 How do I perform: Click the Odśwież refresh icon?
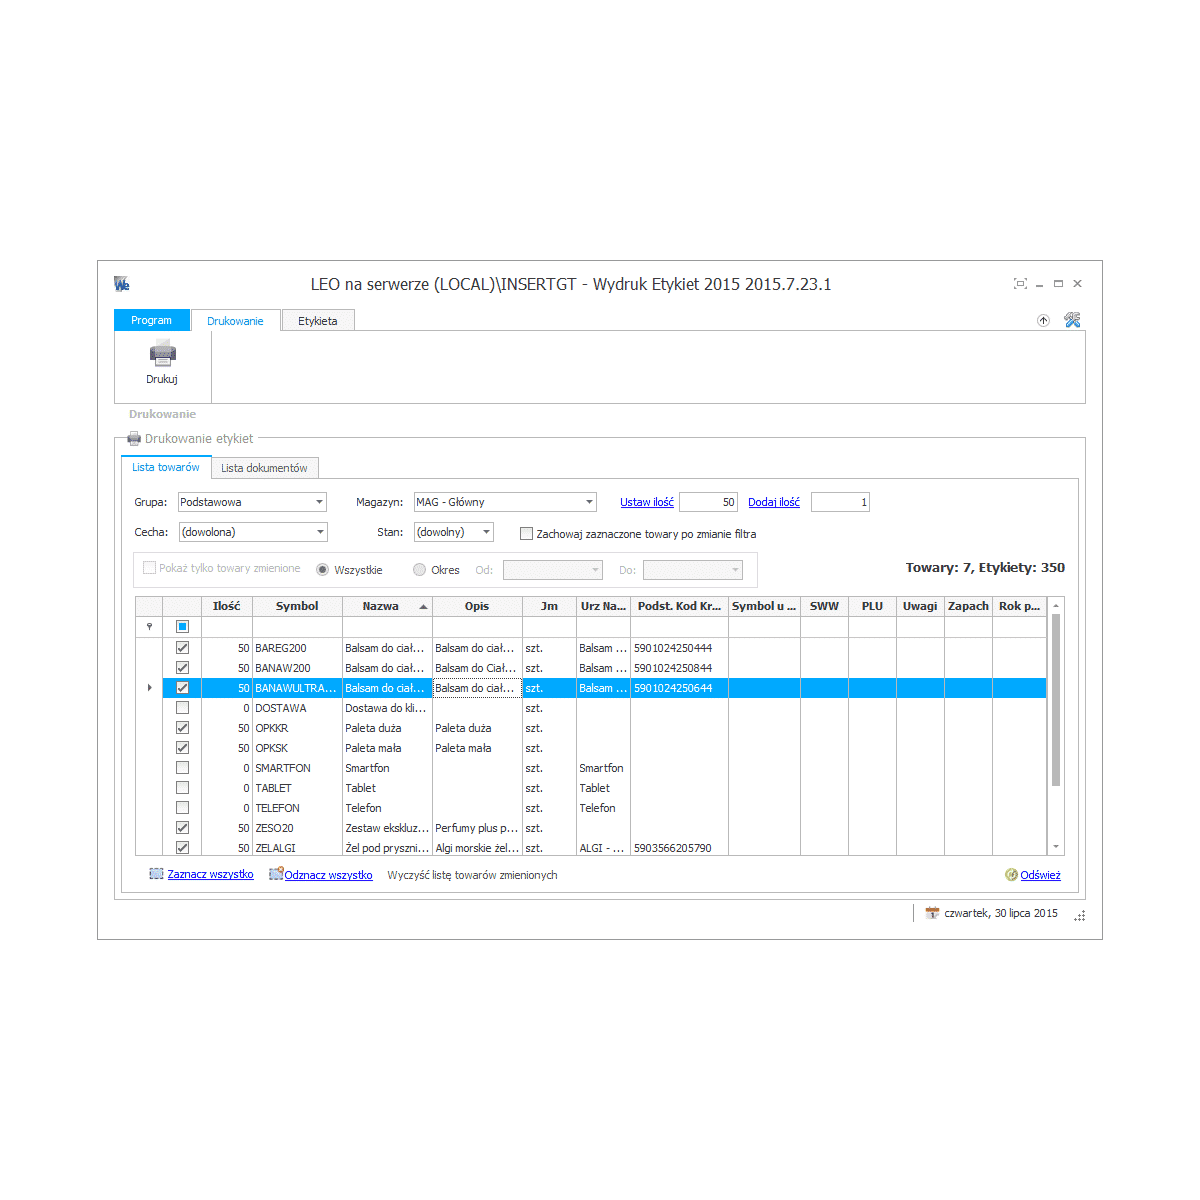(1011, 875)
